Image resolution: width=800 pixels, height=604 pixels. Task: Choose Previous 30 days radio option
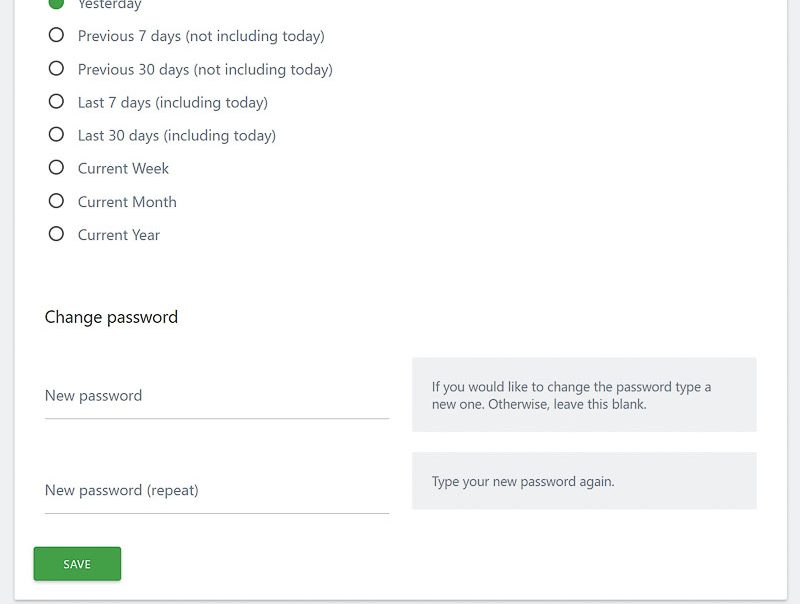pos(56,69)
